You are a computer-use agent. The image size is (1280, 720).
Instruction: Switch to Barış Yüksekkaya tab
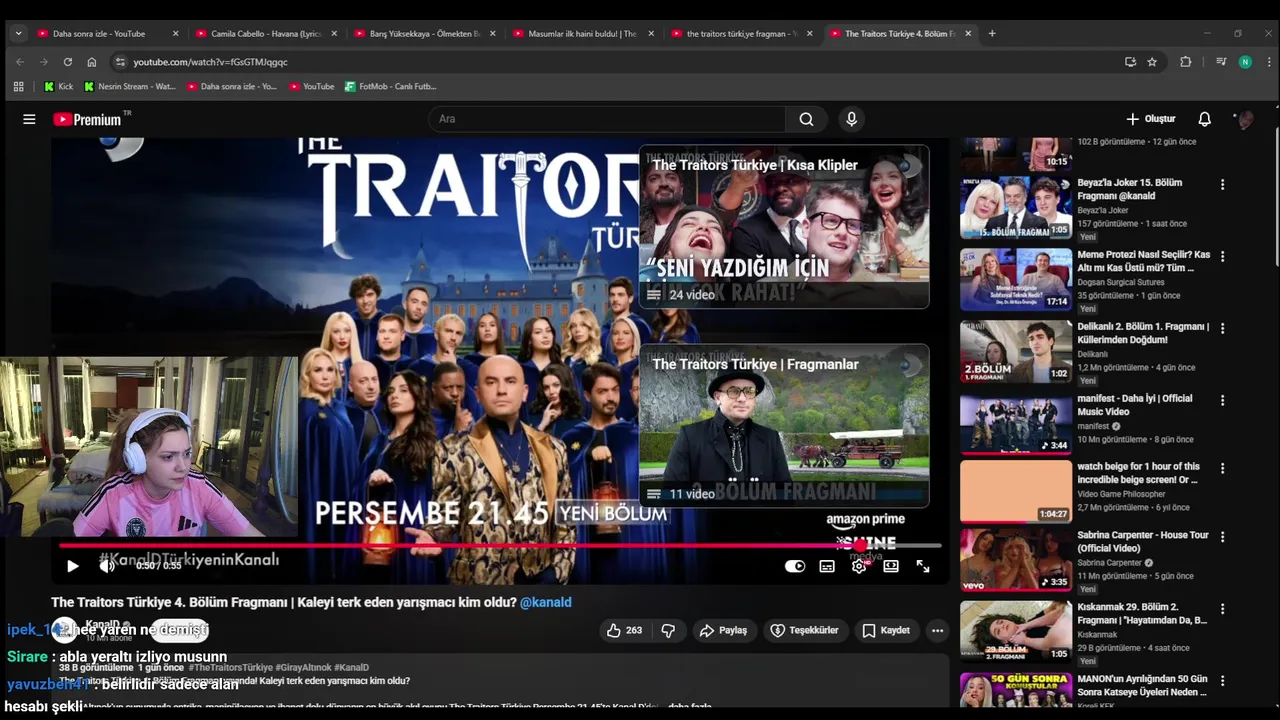(425, 33)
